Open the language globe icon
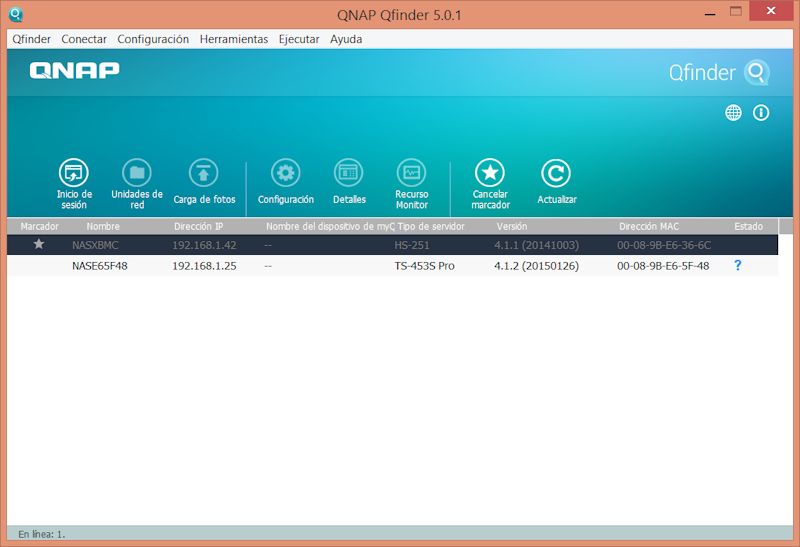Viewport: 800px width, 547px height. tap(734, 113)
